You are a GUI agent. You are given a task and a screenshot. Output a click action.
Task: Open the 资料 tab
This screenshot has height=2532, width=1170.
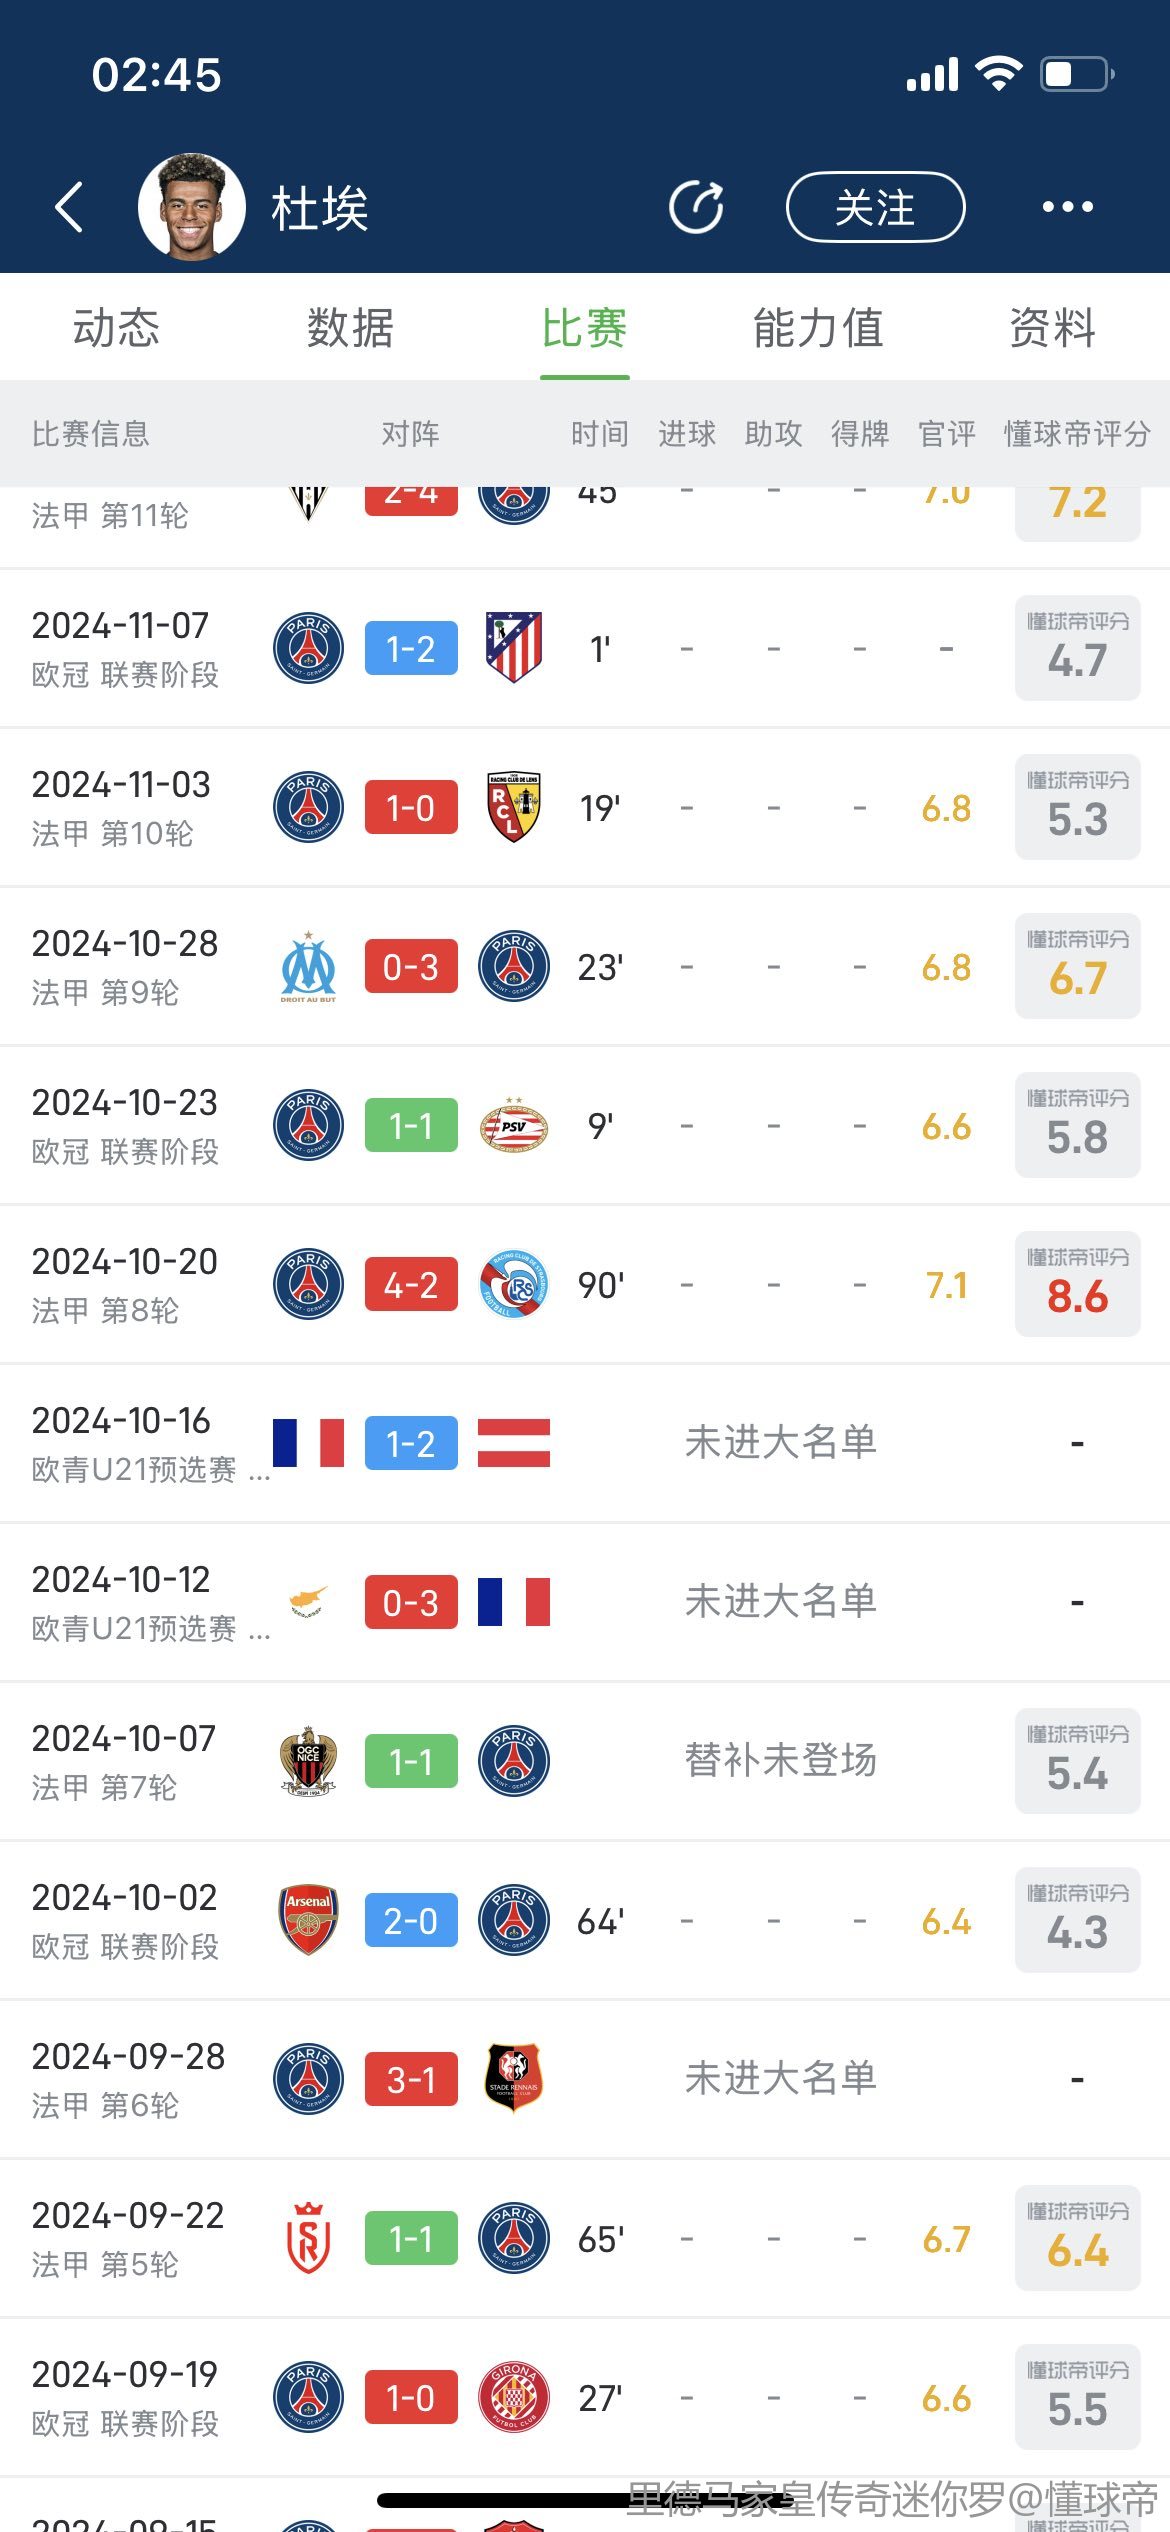point(1052,328)
